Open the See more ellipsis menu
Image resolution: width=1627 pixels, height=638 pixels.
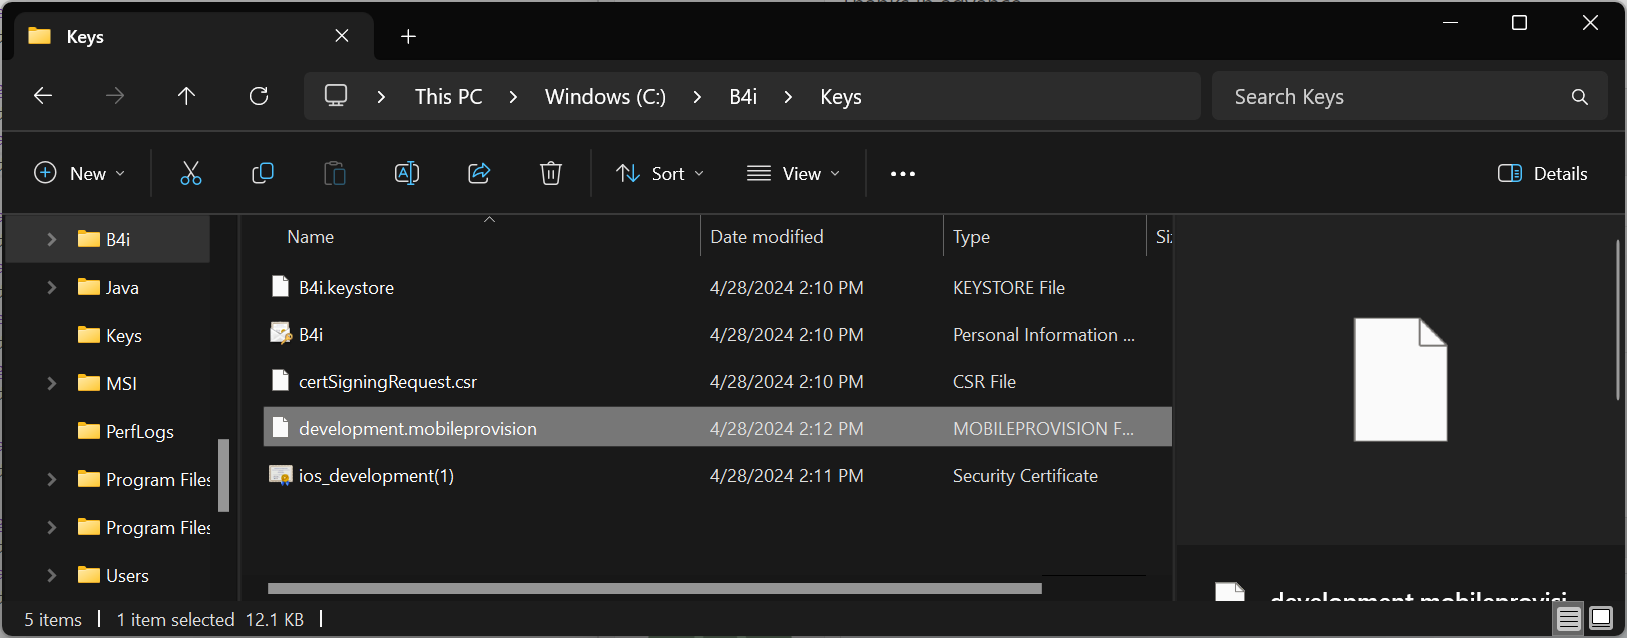[903, 174]
